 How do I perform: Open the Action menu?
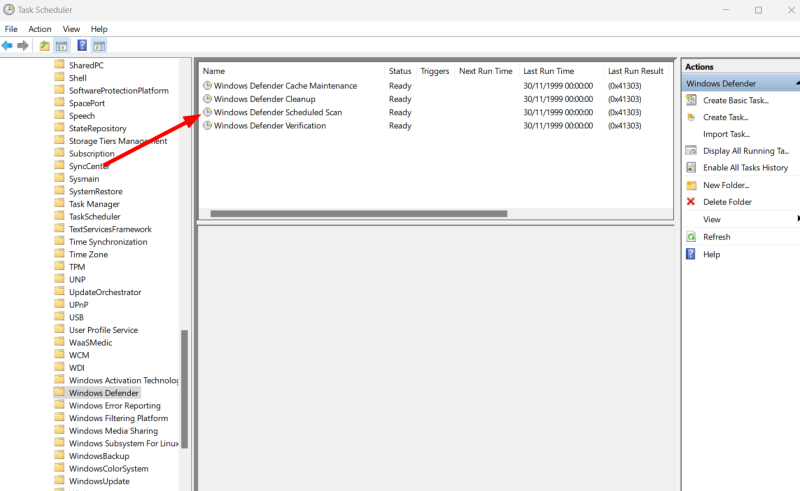click(x=40, y=29)
